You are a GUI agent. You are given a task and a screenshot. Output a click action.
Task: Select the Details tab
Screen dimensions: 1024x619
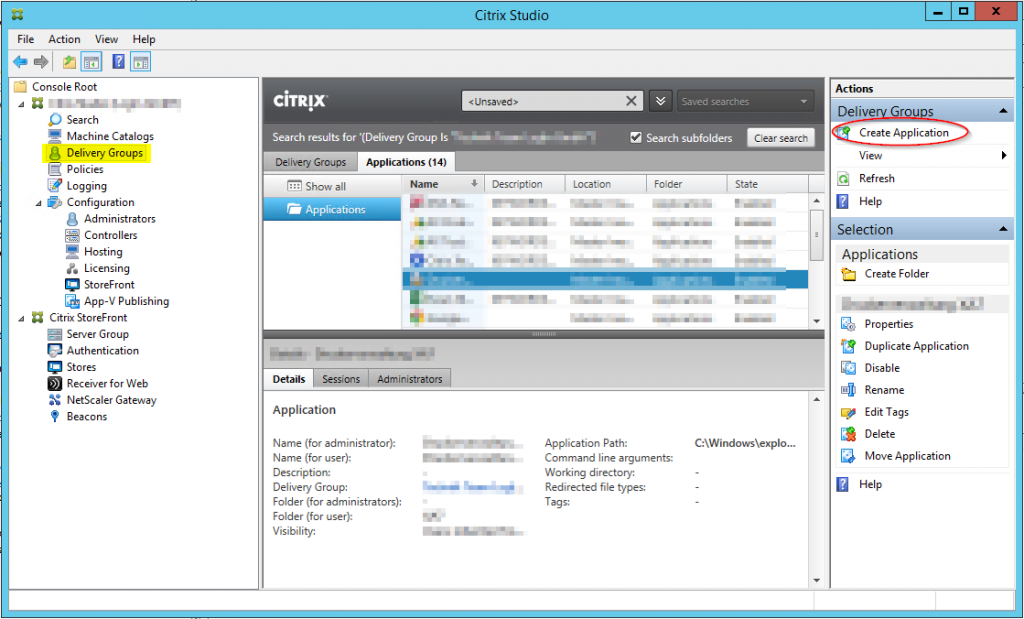pyautogui.click(x=289, y=379)
